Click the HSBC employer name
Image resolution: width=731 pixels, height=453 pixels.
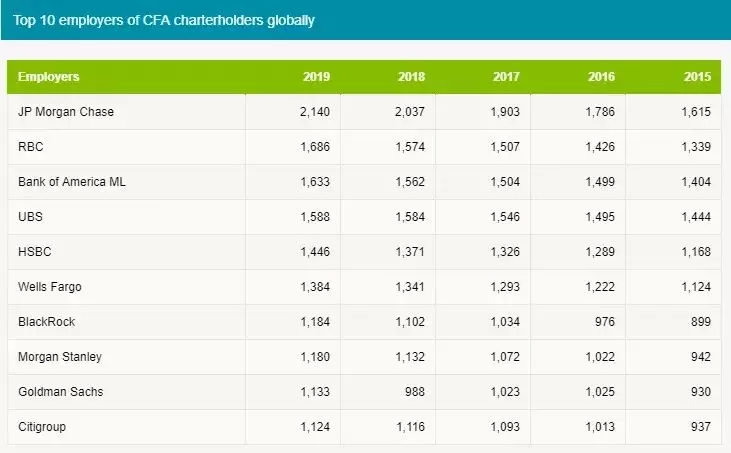click(35, 252)
